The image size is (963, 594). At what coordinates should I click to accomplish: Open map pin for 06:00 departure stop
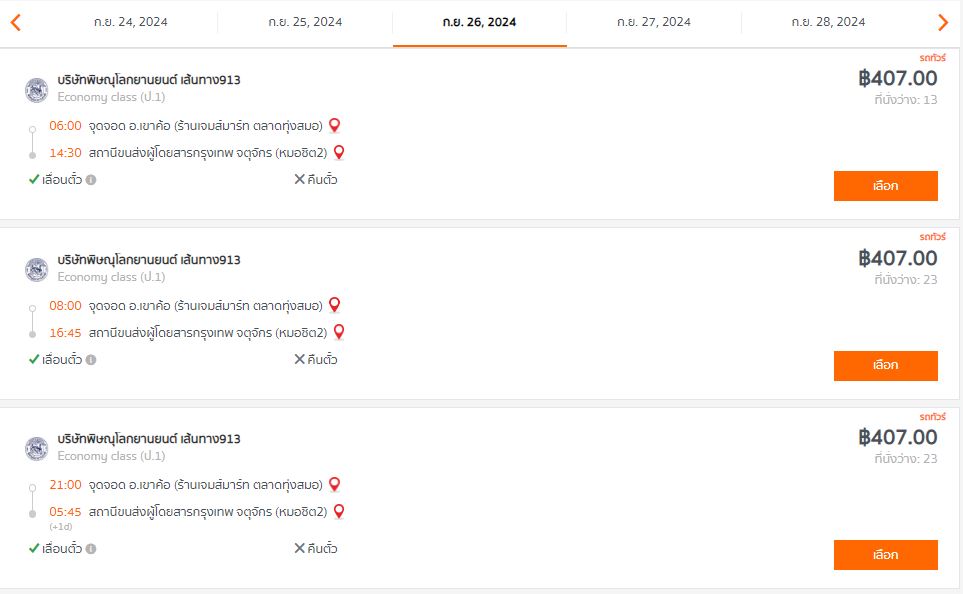[335, 125]
